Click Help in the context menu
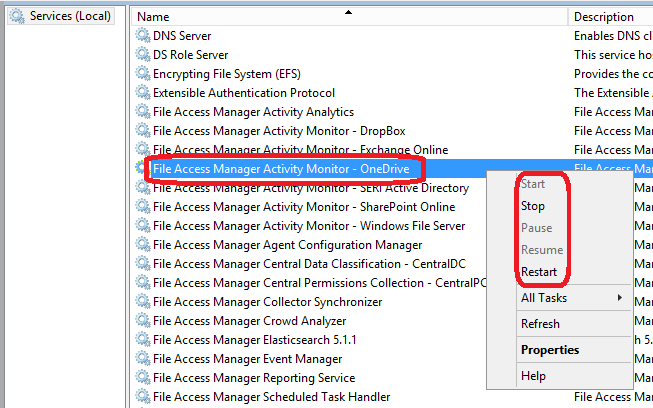653x408 pixels. [x=533, y=376]
